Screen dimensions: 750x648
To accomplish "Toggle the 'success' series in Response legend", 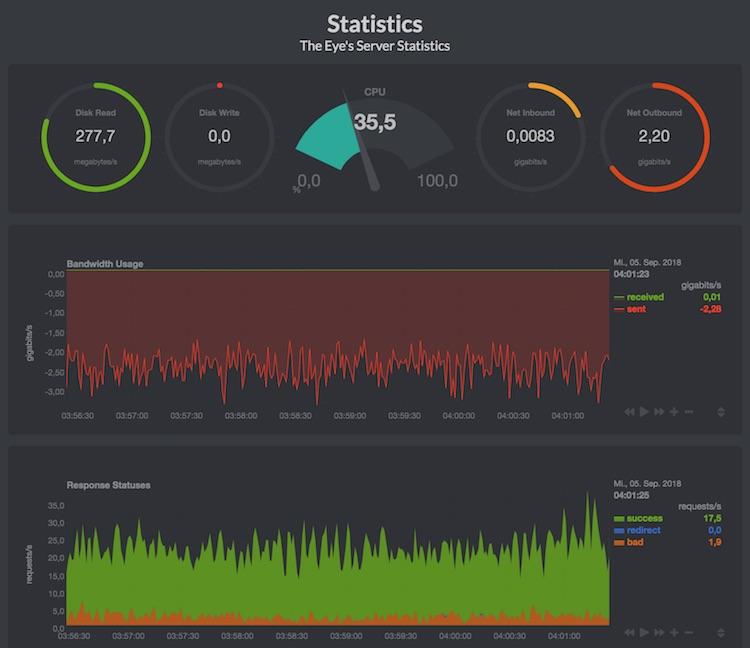I will click(x=644, y=518).
